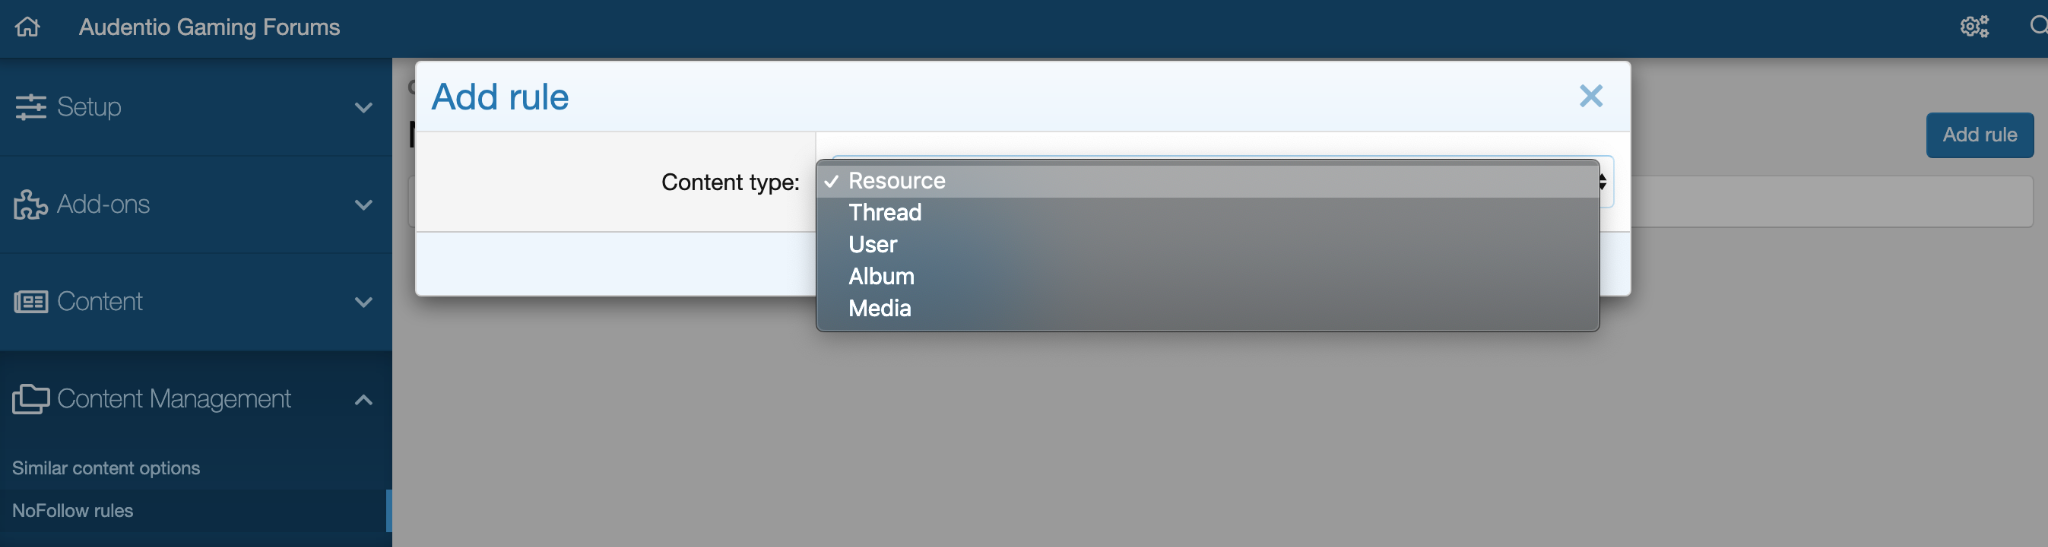This screenshot has height=547, width=2048.
Task: Click the Content newspaper icon
Action: (31, 302)
